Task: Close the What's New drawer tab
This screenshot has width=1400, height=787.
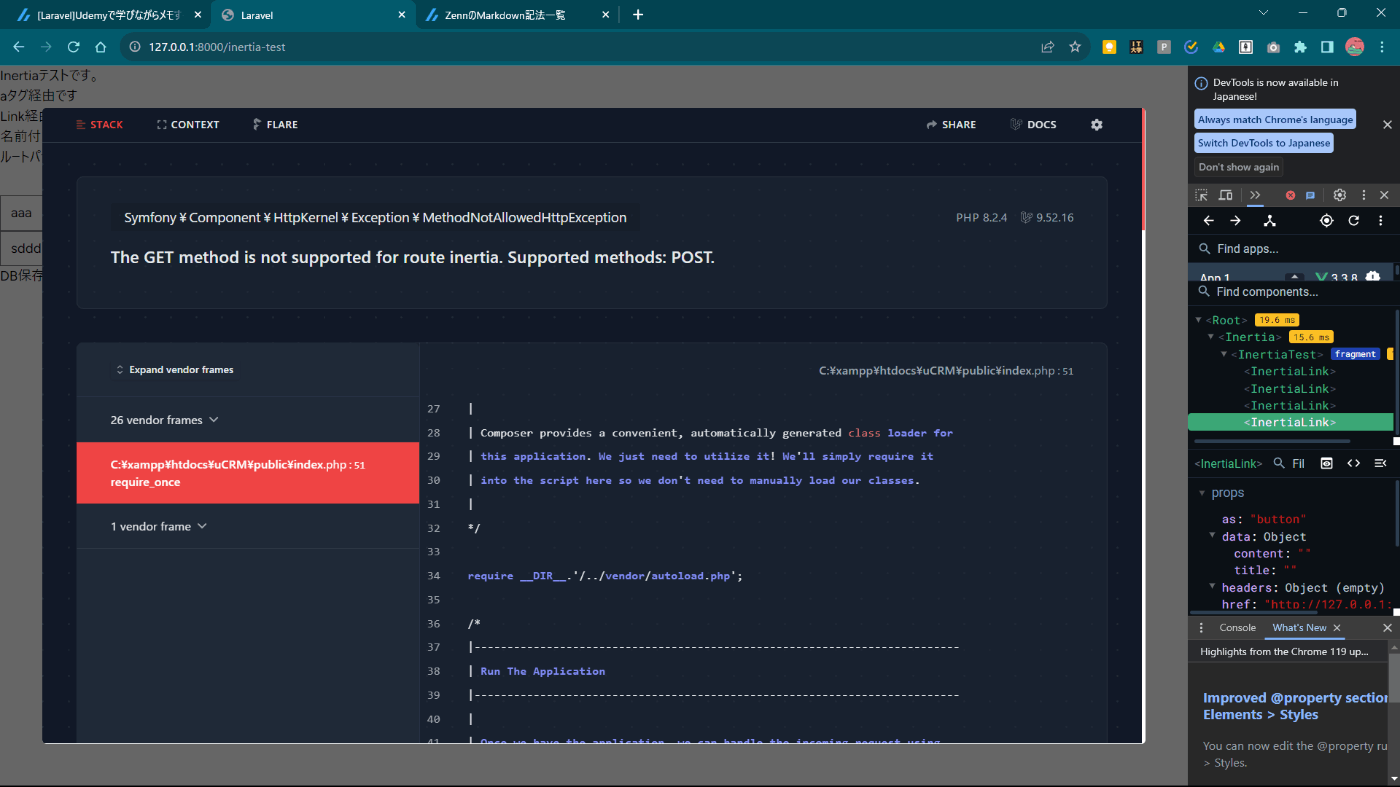Action: point(1337,628)
